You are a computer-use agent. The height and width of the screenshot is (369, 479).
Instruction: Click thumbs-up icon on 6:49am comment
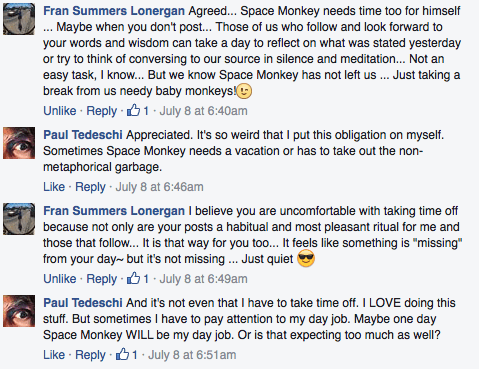coord(133,278)
